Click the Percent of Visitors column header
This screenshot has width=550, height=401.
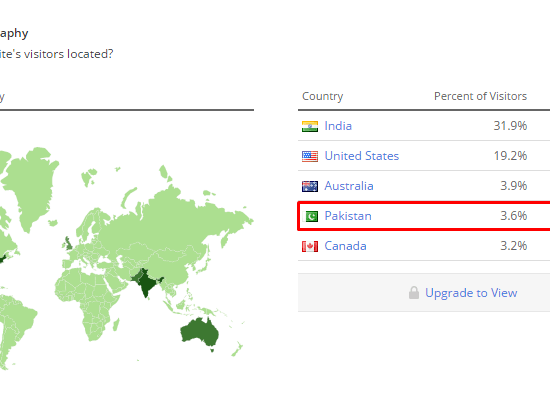pos(480,96)
